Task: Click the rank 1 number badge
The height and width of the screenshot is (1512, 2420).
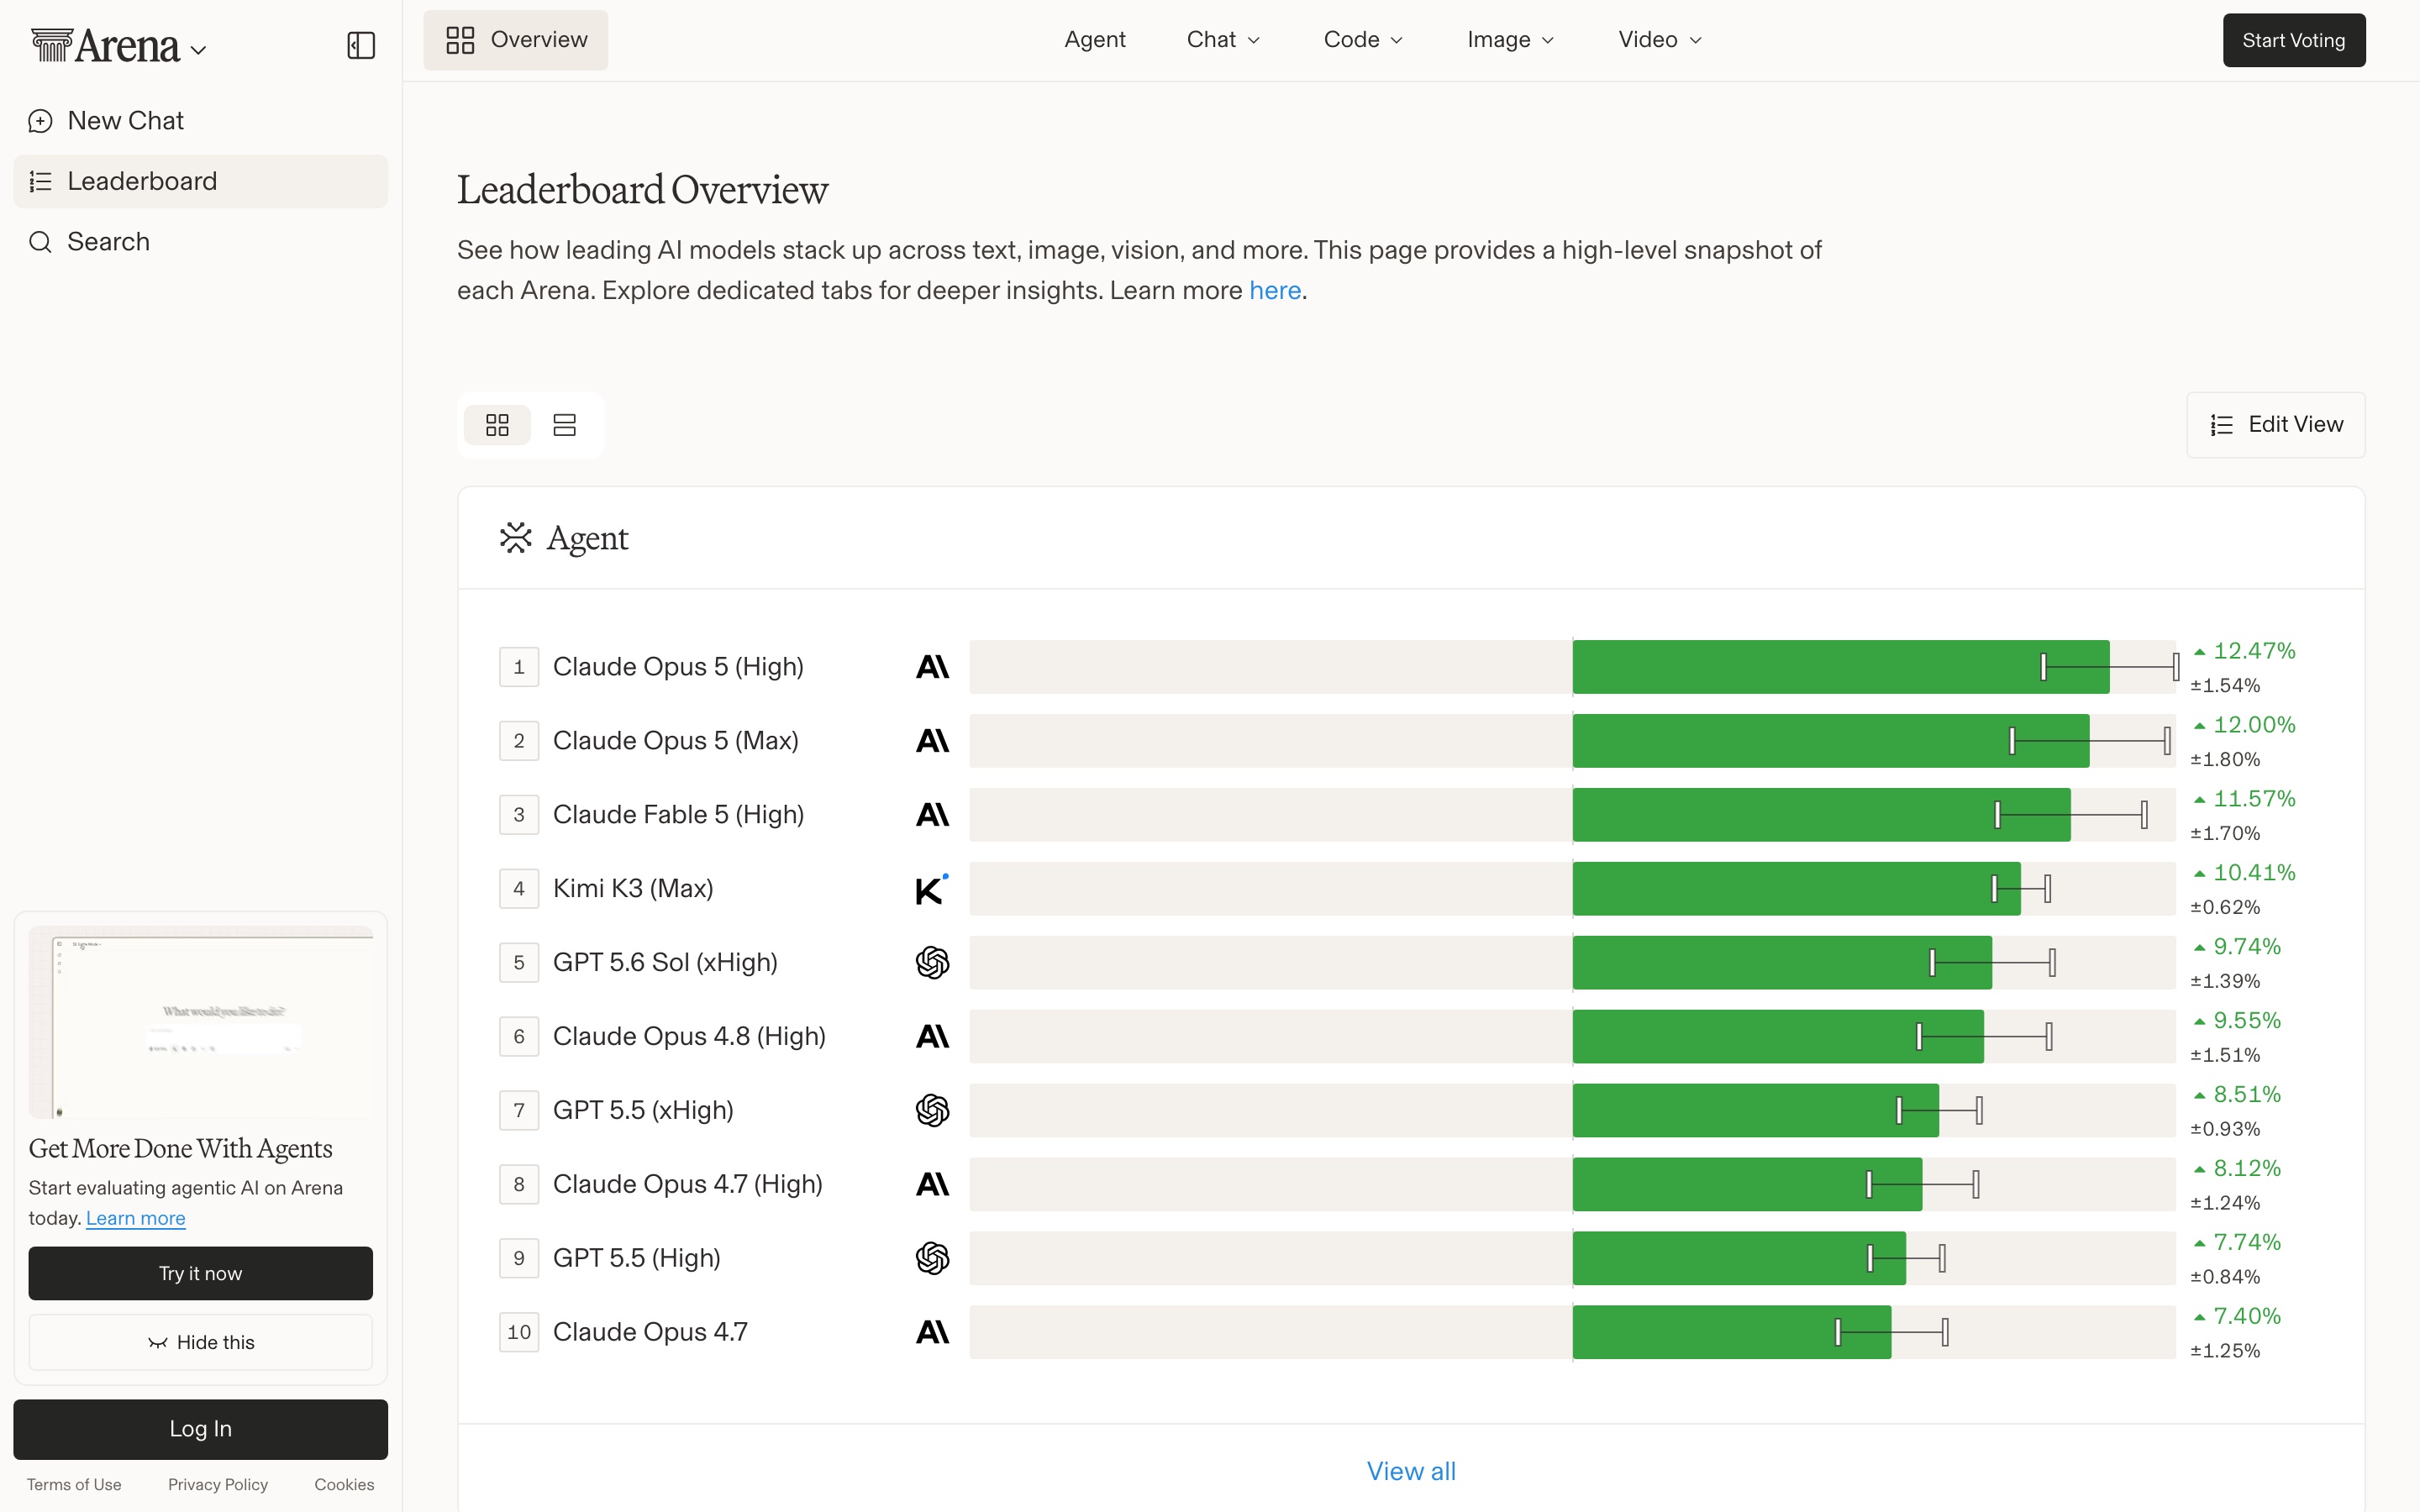Action: [519, 667]
